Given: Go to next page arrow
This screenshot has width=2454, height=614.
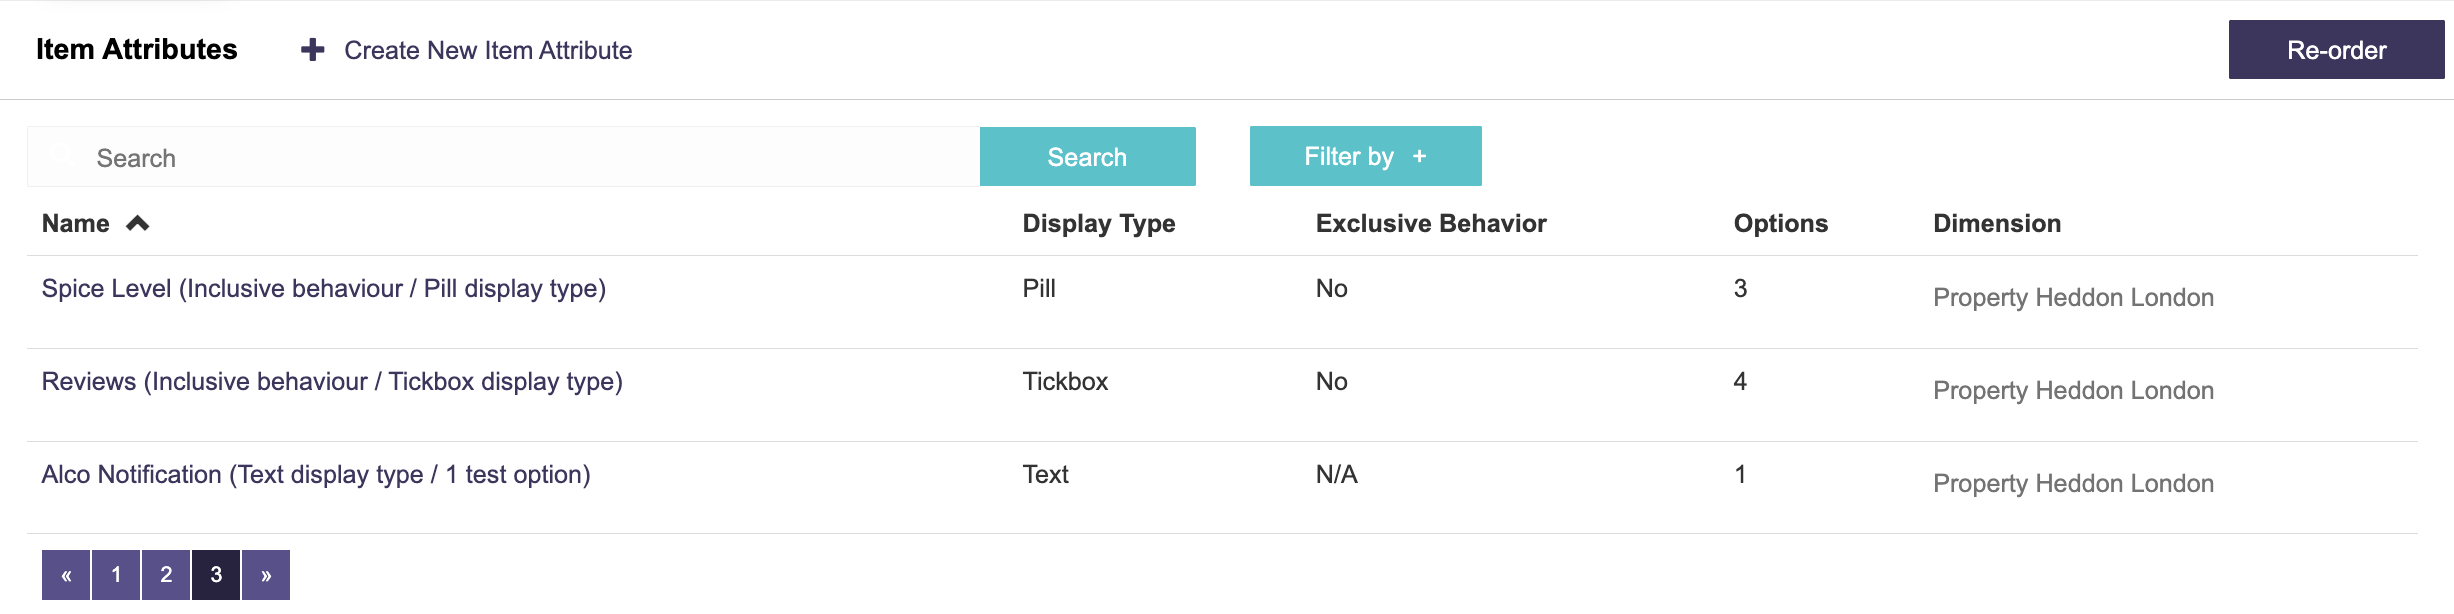Looking at the screenshot, I should (266, 575).
